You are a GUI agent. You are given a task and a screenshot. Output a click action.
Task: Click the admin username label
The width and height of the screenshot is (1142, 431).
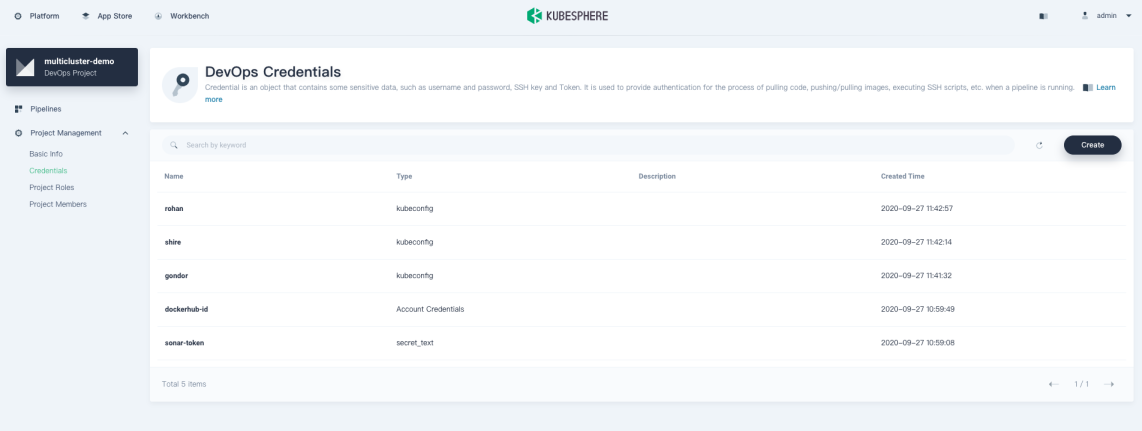point(1106,16)
